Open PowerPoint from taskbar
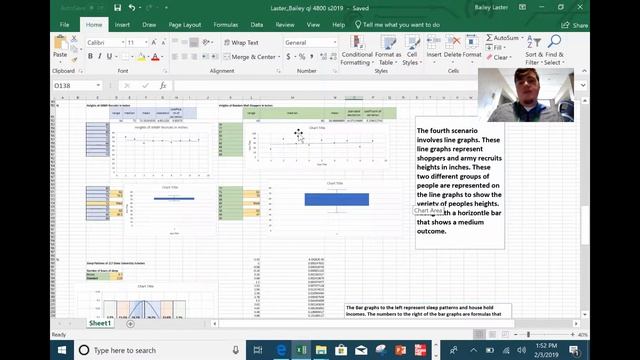The height and width of the screenshot is (360, 640). click(x=400, y=350)
